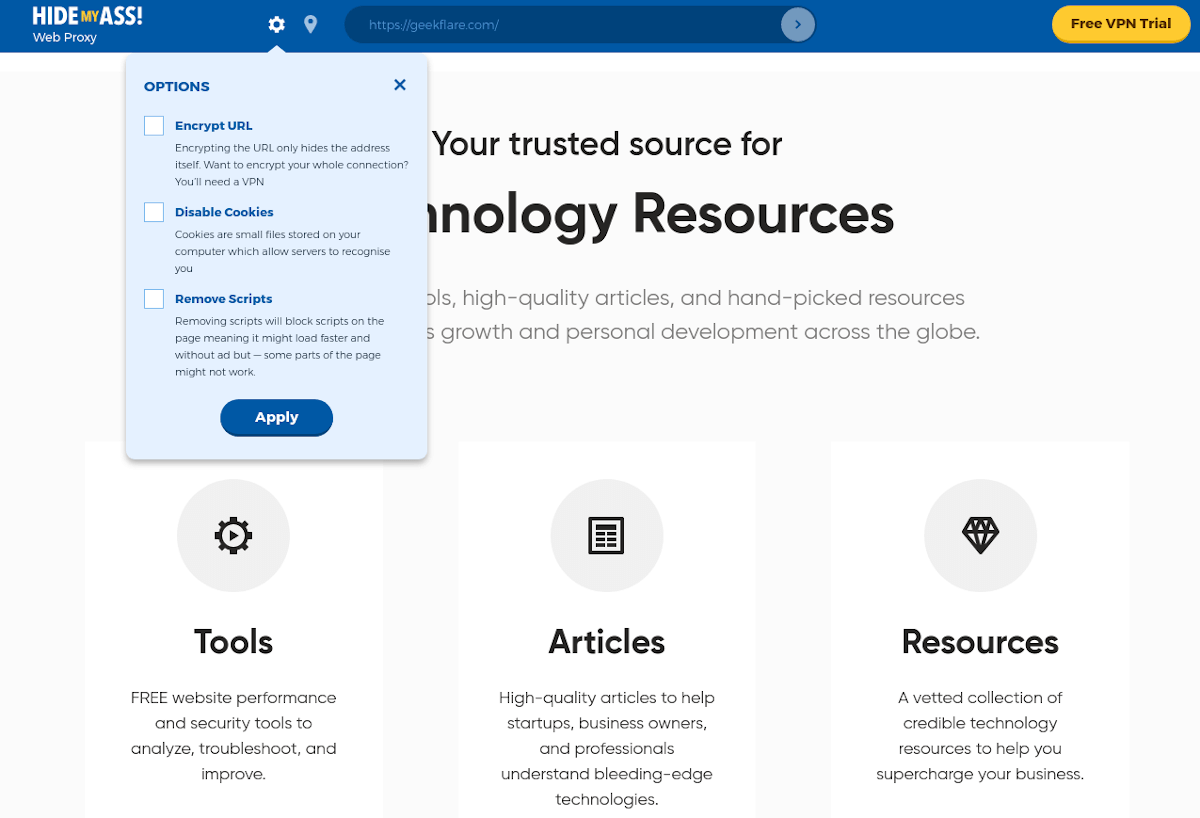Open the location pin icon
The image size is (1200, 818).
tap(311, 24)
